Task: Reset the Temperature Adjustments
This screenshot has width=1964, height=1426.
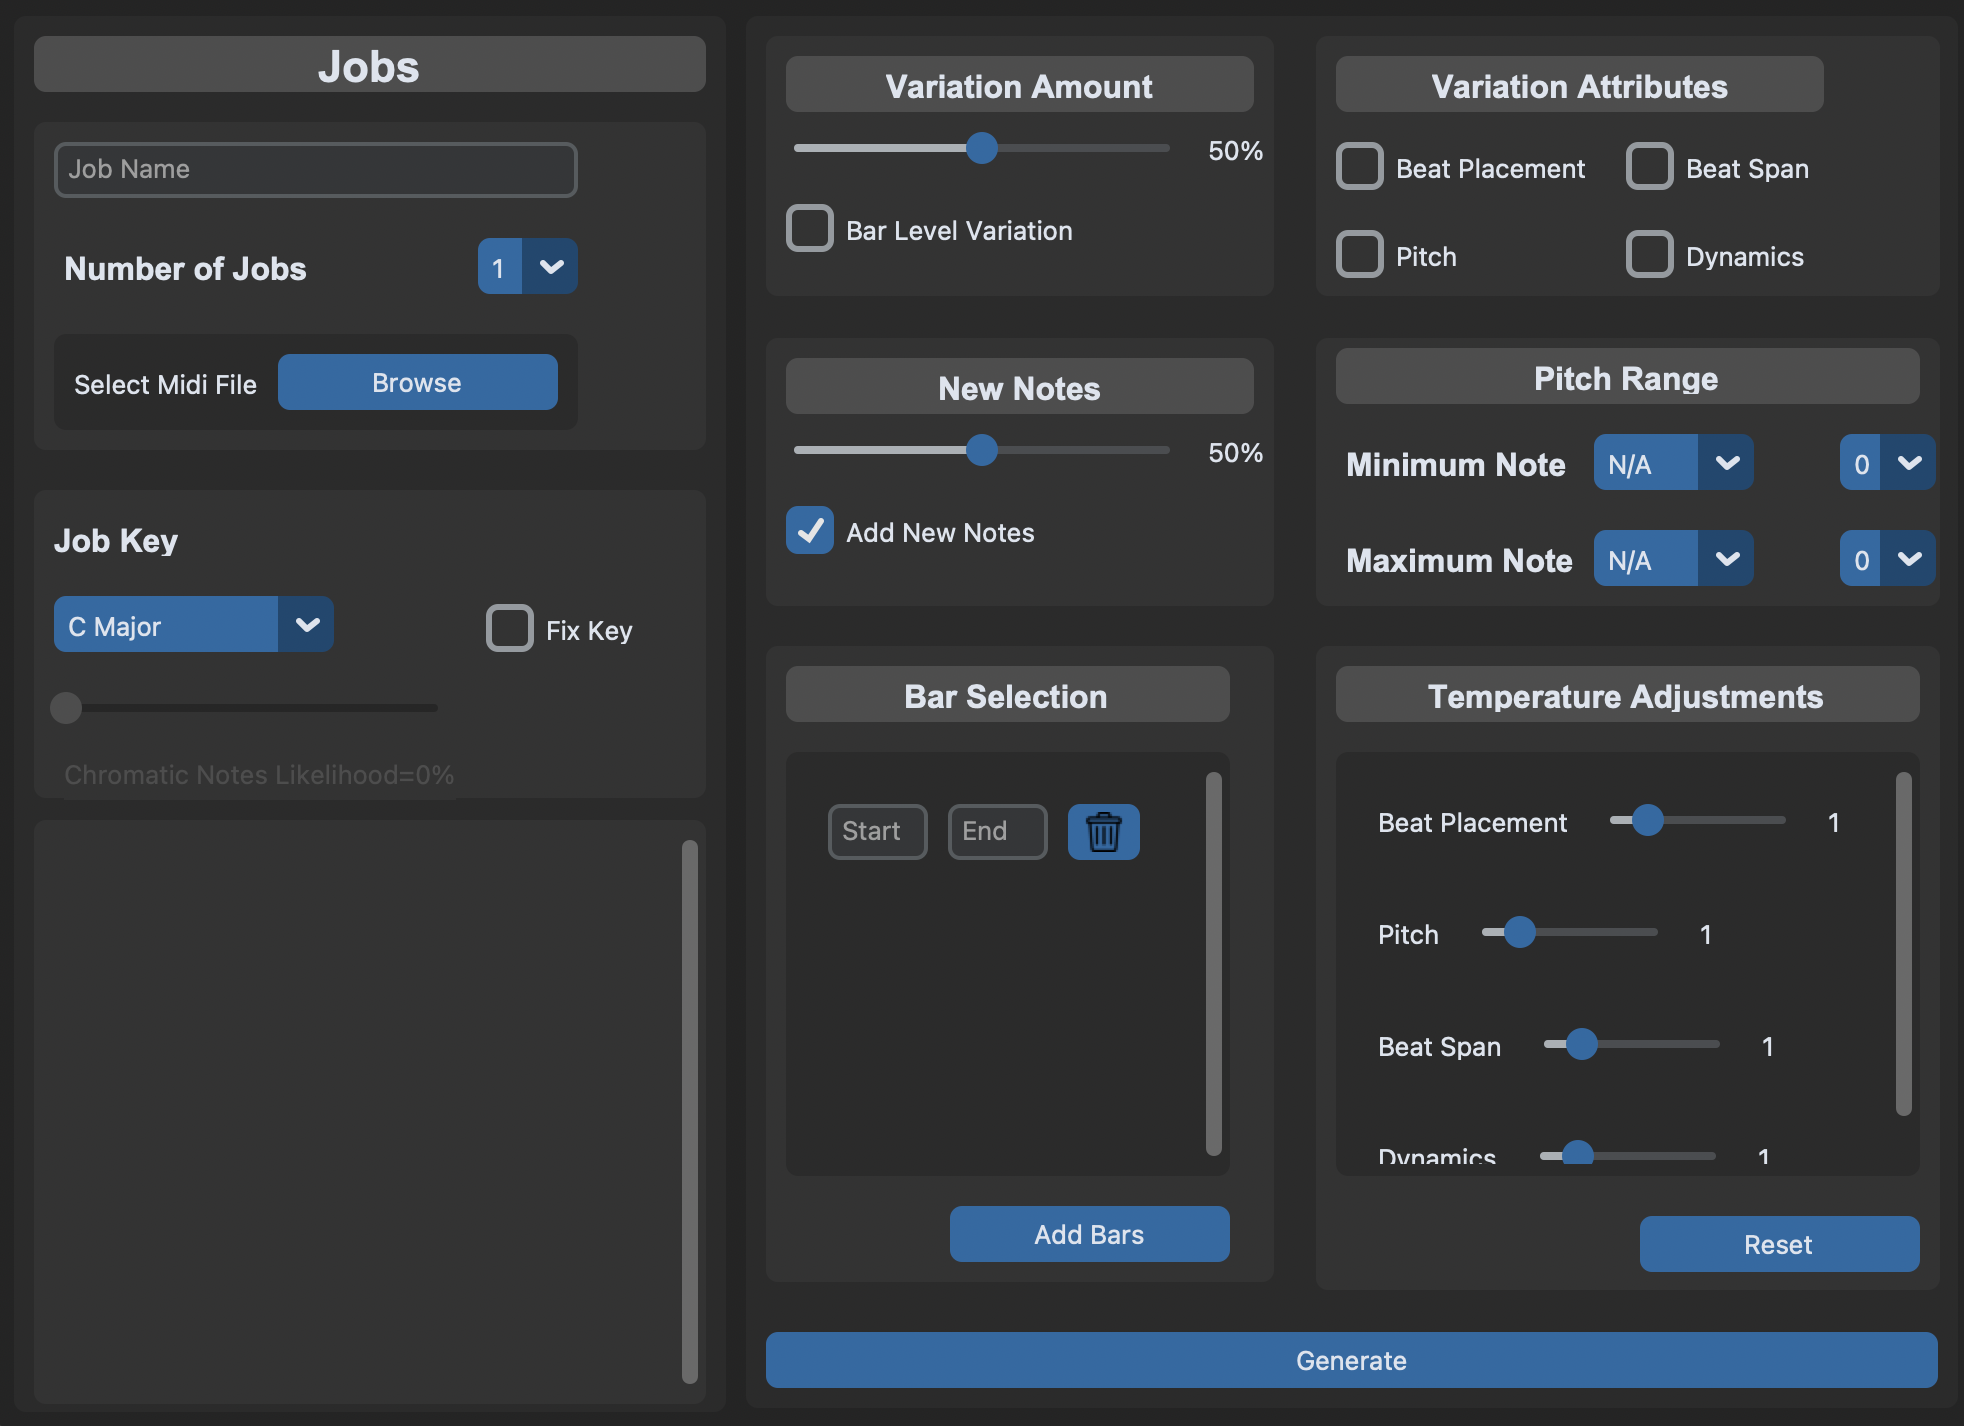Action: (1779, 1244)
